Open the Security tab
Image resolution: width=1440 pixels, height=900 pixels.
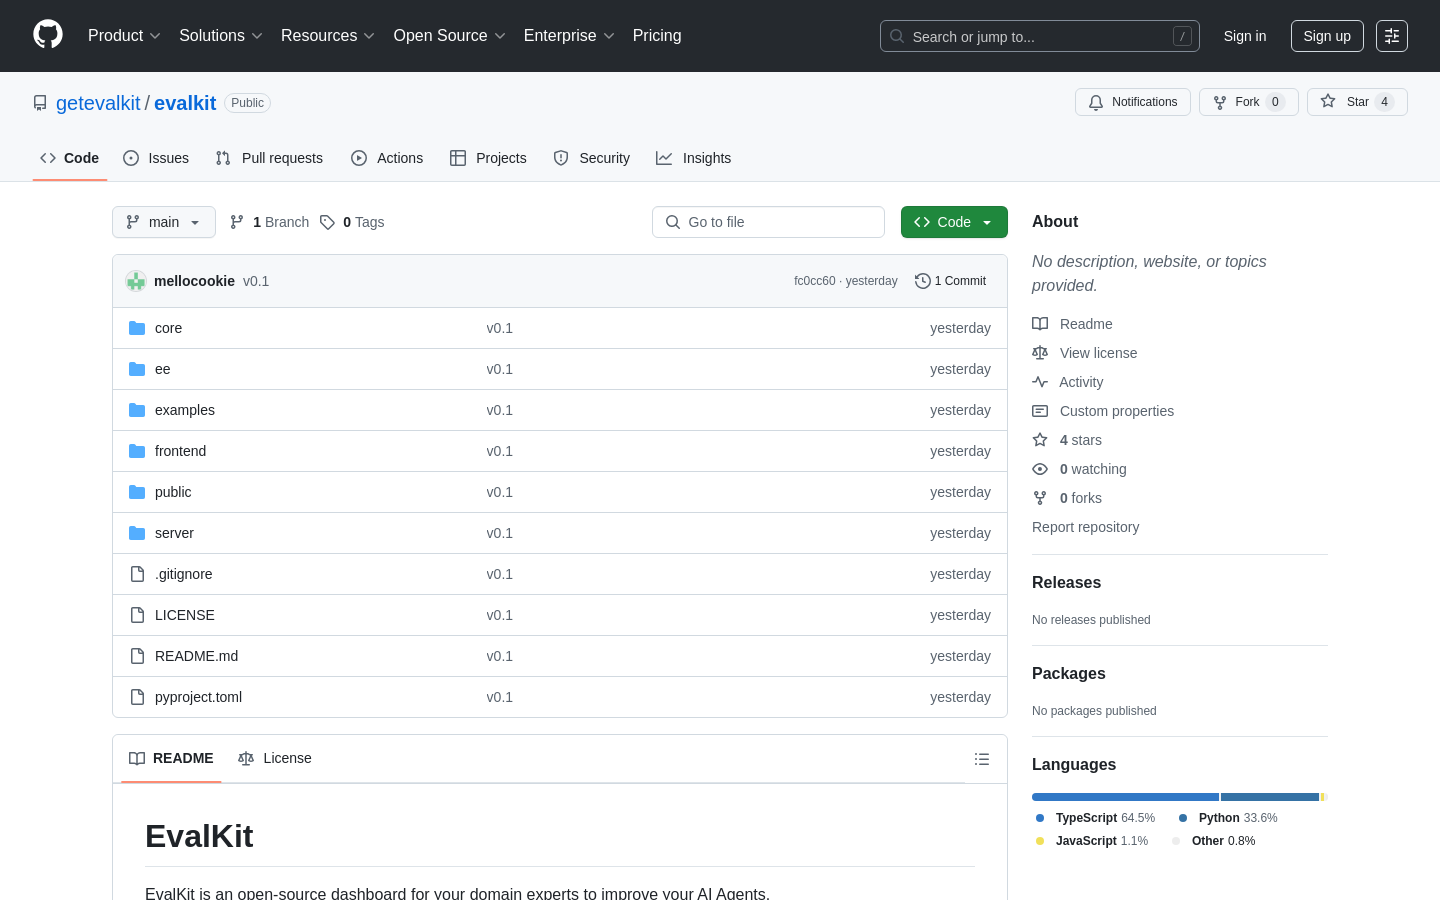592,158
